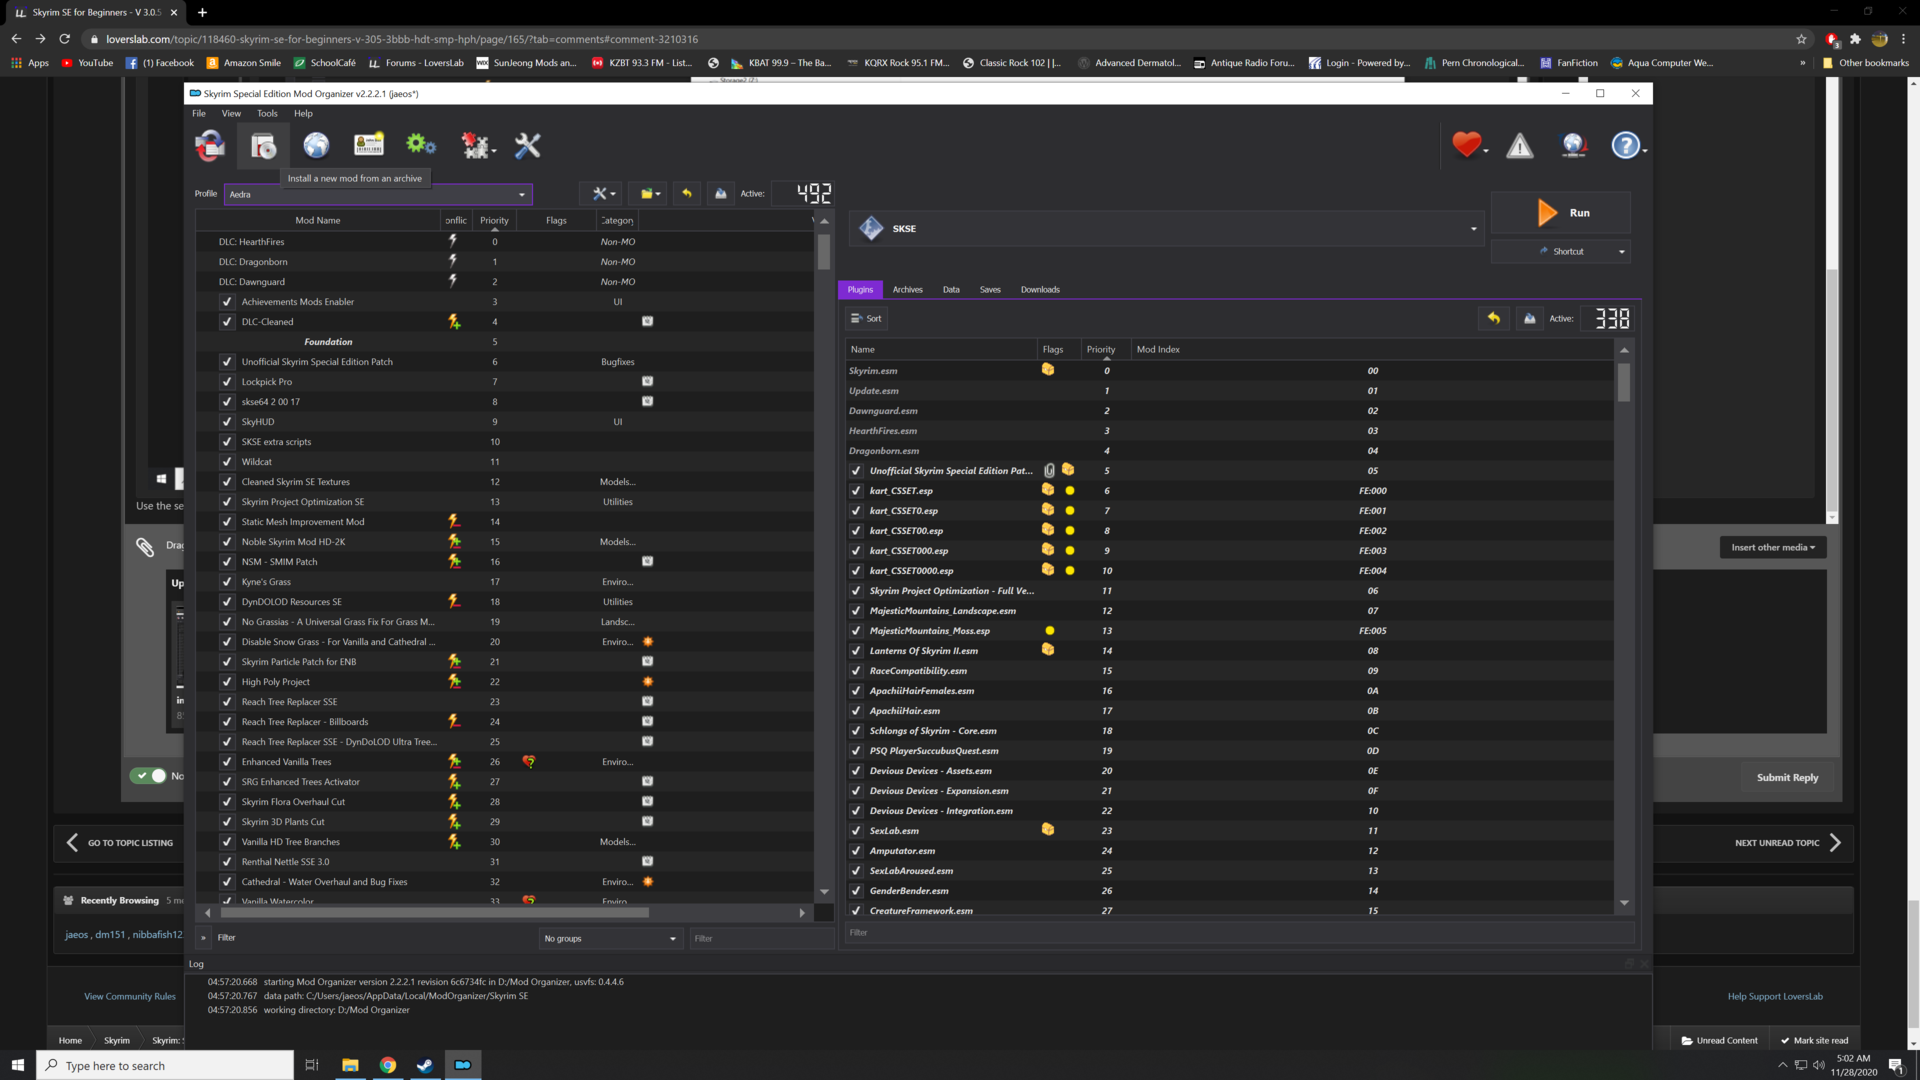The image size is (1920, 1080).
Task: Click create backup icon above mod list
Action: click(721, 194)
